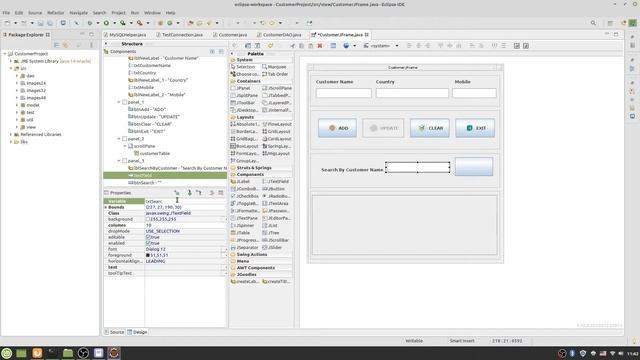Apply GridLayout from the palette
Image resolution: width=640 pixels, height=360 pixels.
click(277, 131)
